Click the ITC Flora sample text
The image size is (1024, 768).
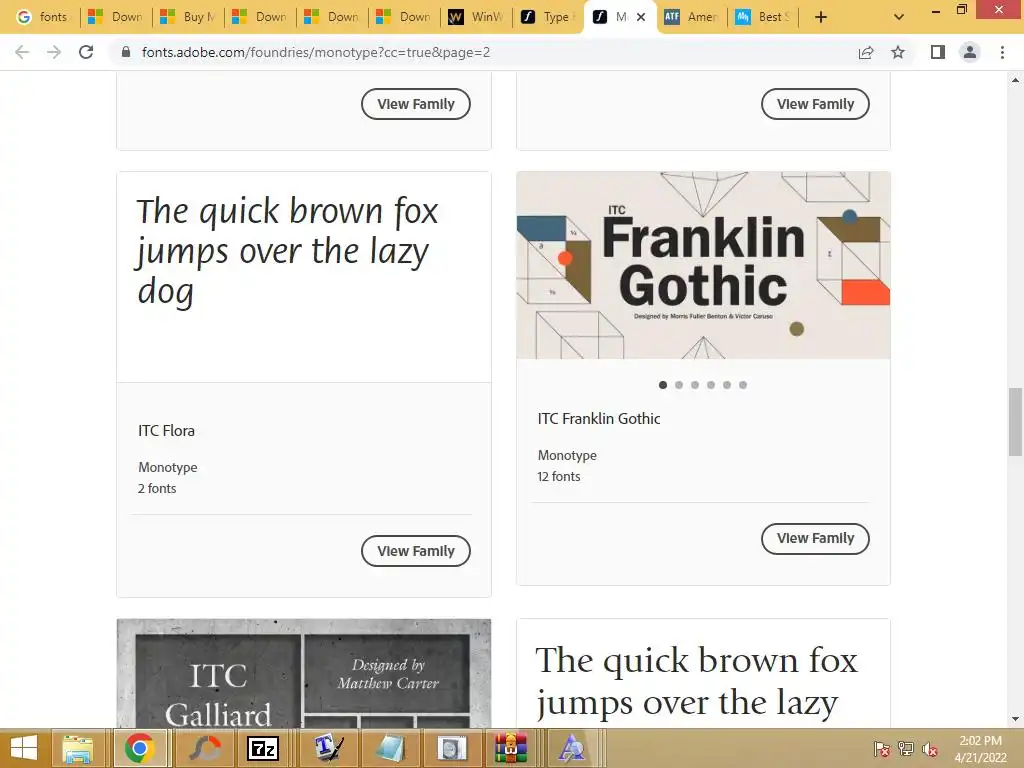coord(287,251)
